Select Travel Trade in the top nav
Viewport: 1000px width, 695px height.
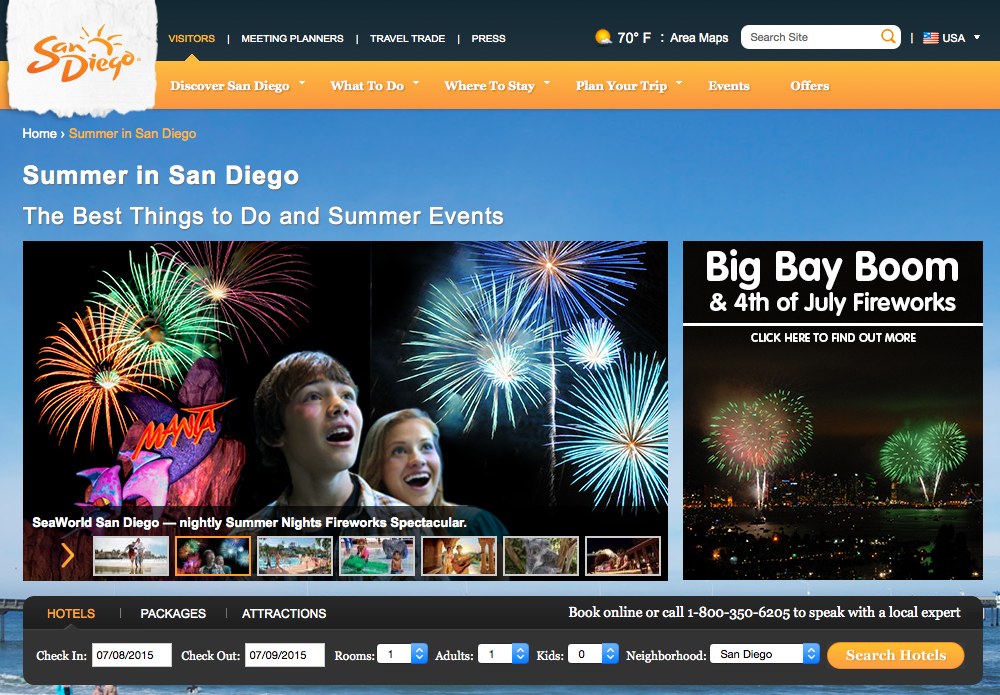(408, 38)
